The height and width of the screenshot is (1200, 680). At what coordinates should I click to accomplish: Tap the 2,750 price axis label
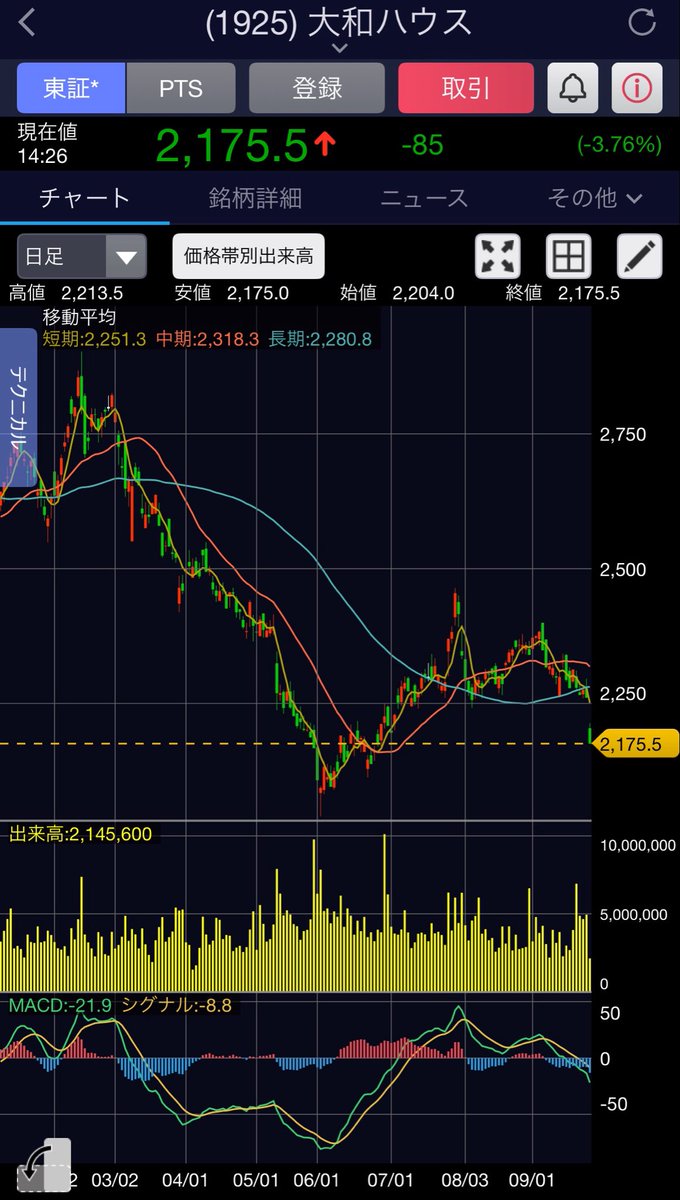coord(623,435)
